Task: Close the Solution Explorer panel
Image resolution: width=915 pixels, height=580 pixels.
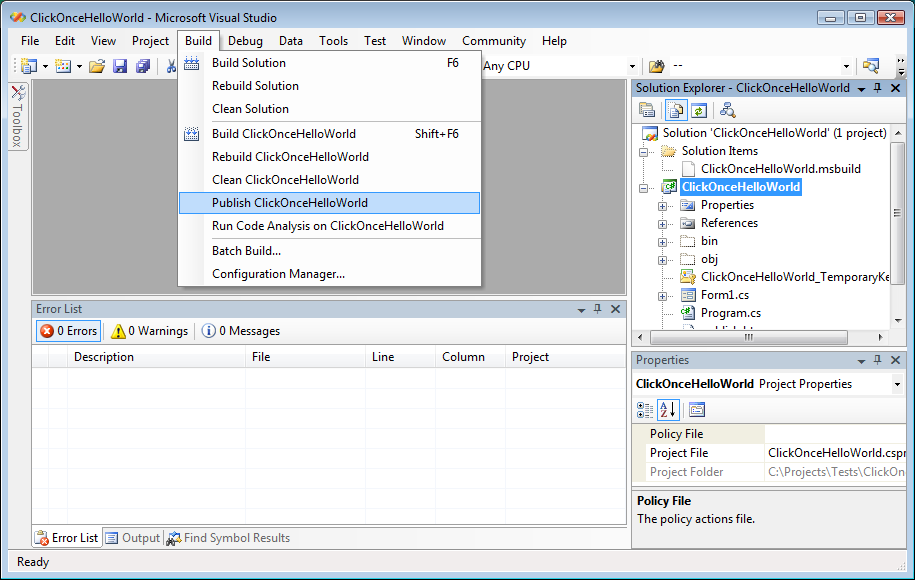Action: point(896,88)
